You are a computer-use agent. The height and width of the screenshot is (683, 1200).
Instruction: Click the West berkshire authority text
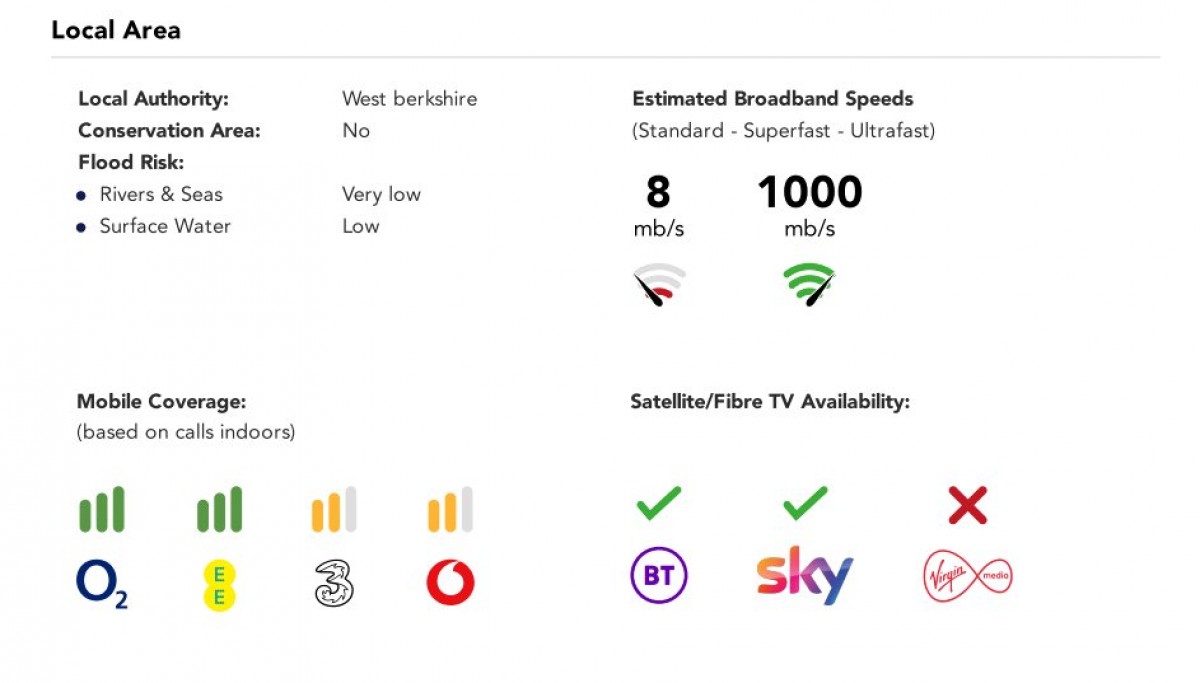click(x=410, y=99)
